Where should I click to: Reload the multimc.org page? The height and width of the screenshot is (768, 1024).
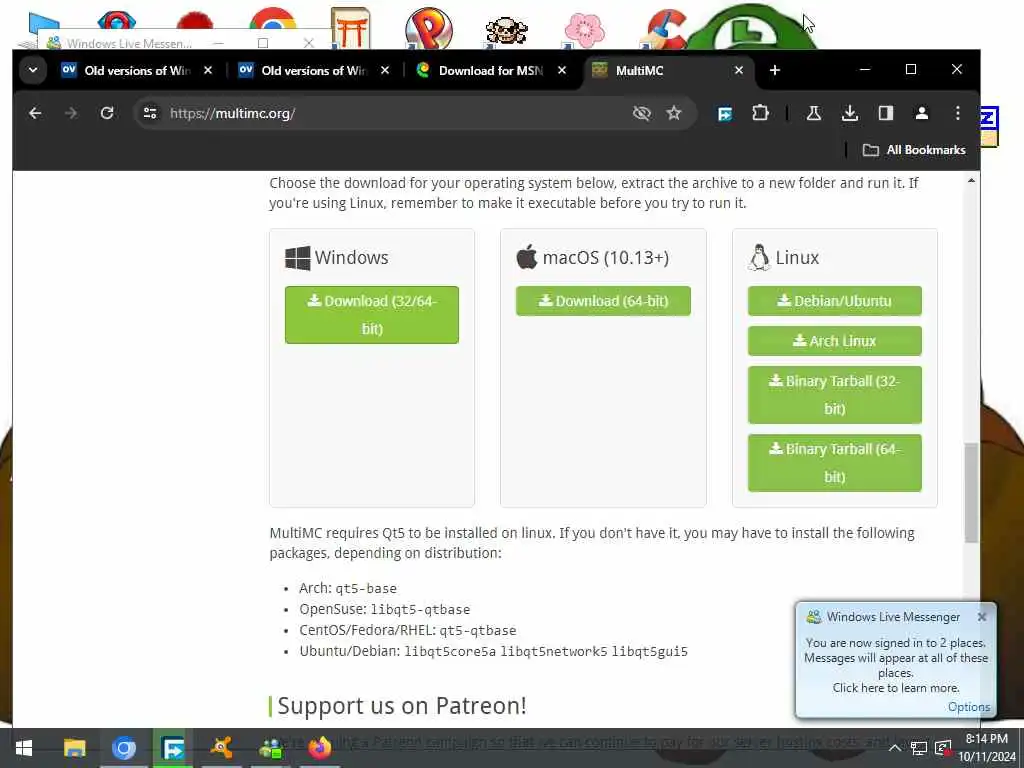pyautogui.click(x=107, y=113)
